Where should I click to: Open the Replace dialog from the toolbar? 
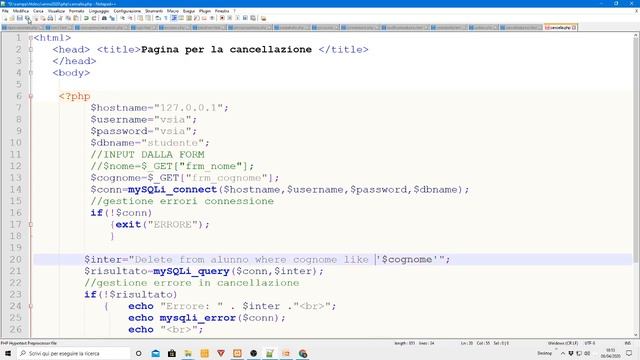click(x=112, y=18)
